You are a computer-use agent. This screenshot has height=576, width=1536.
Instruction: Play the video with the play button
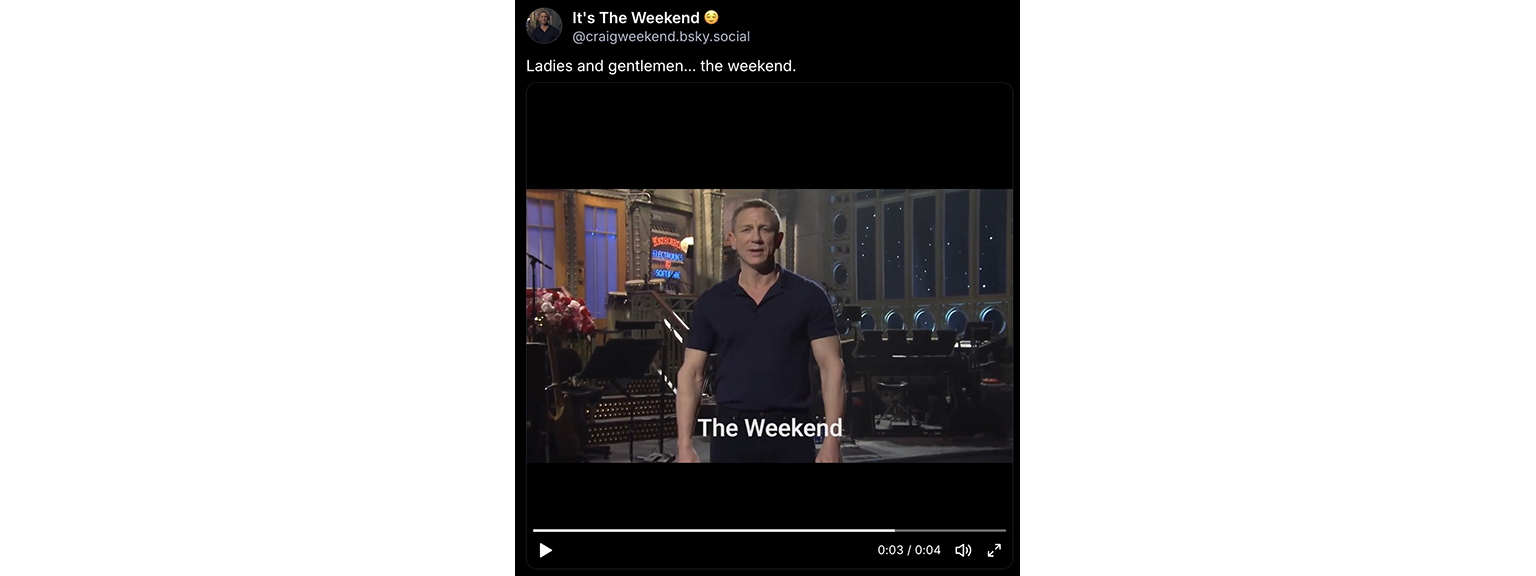click(545, 550)
